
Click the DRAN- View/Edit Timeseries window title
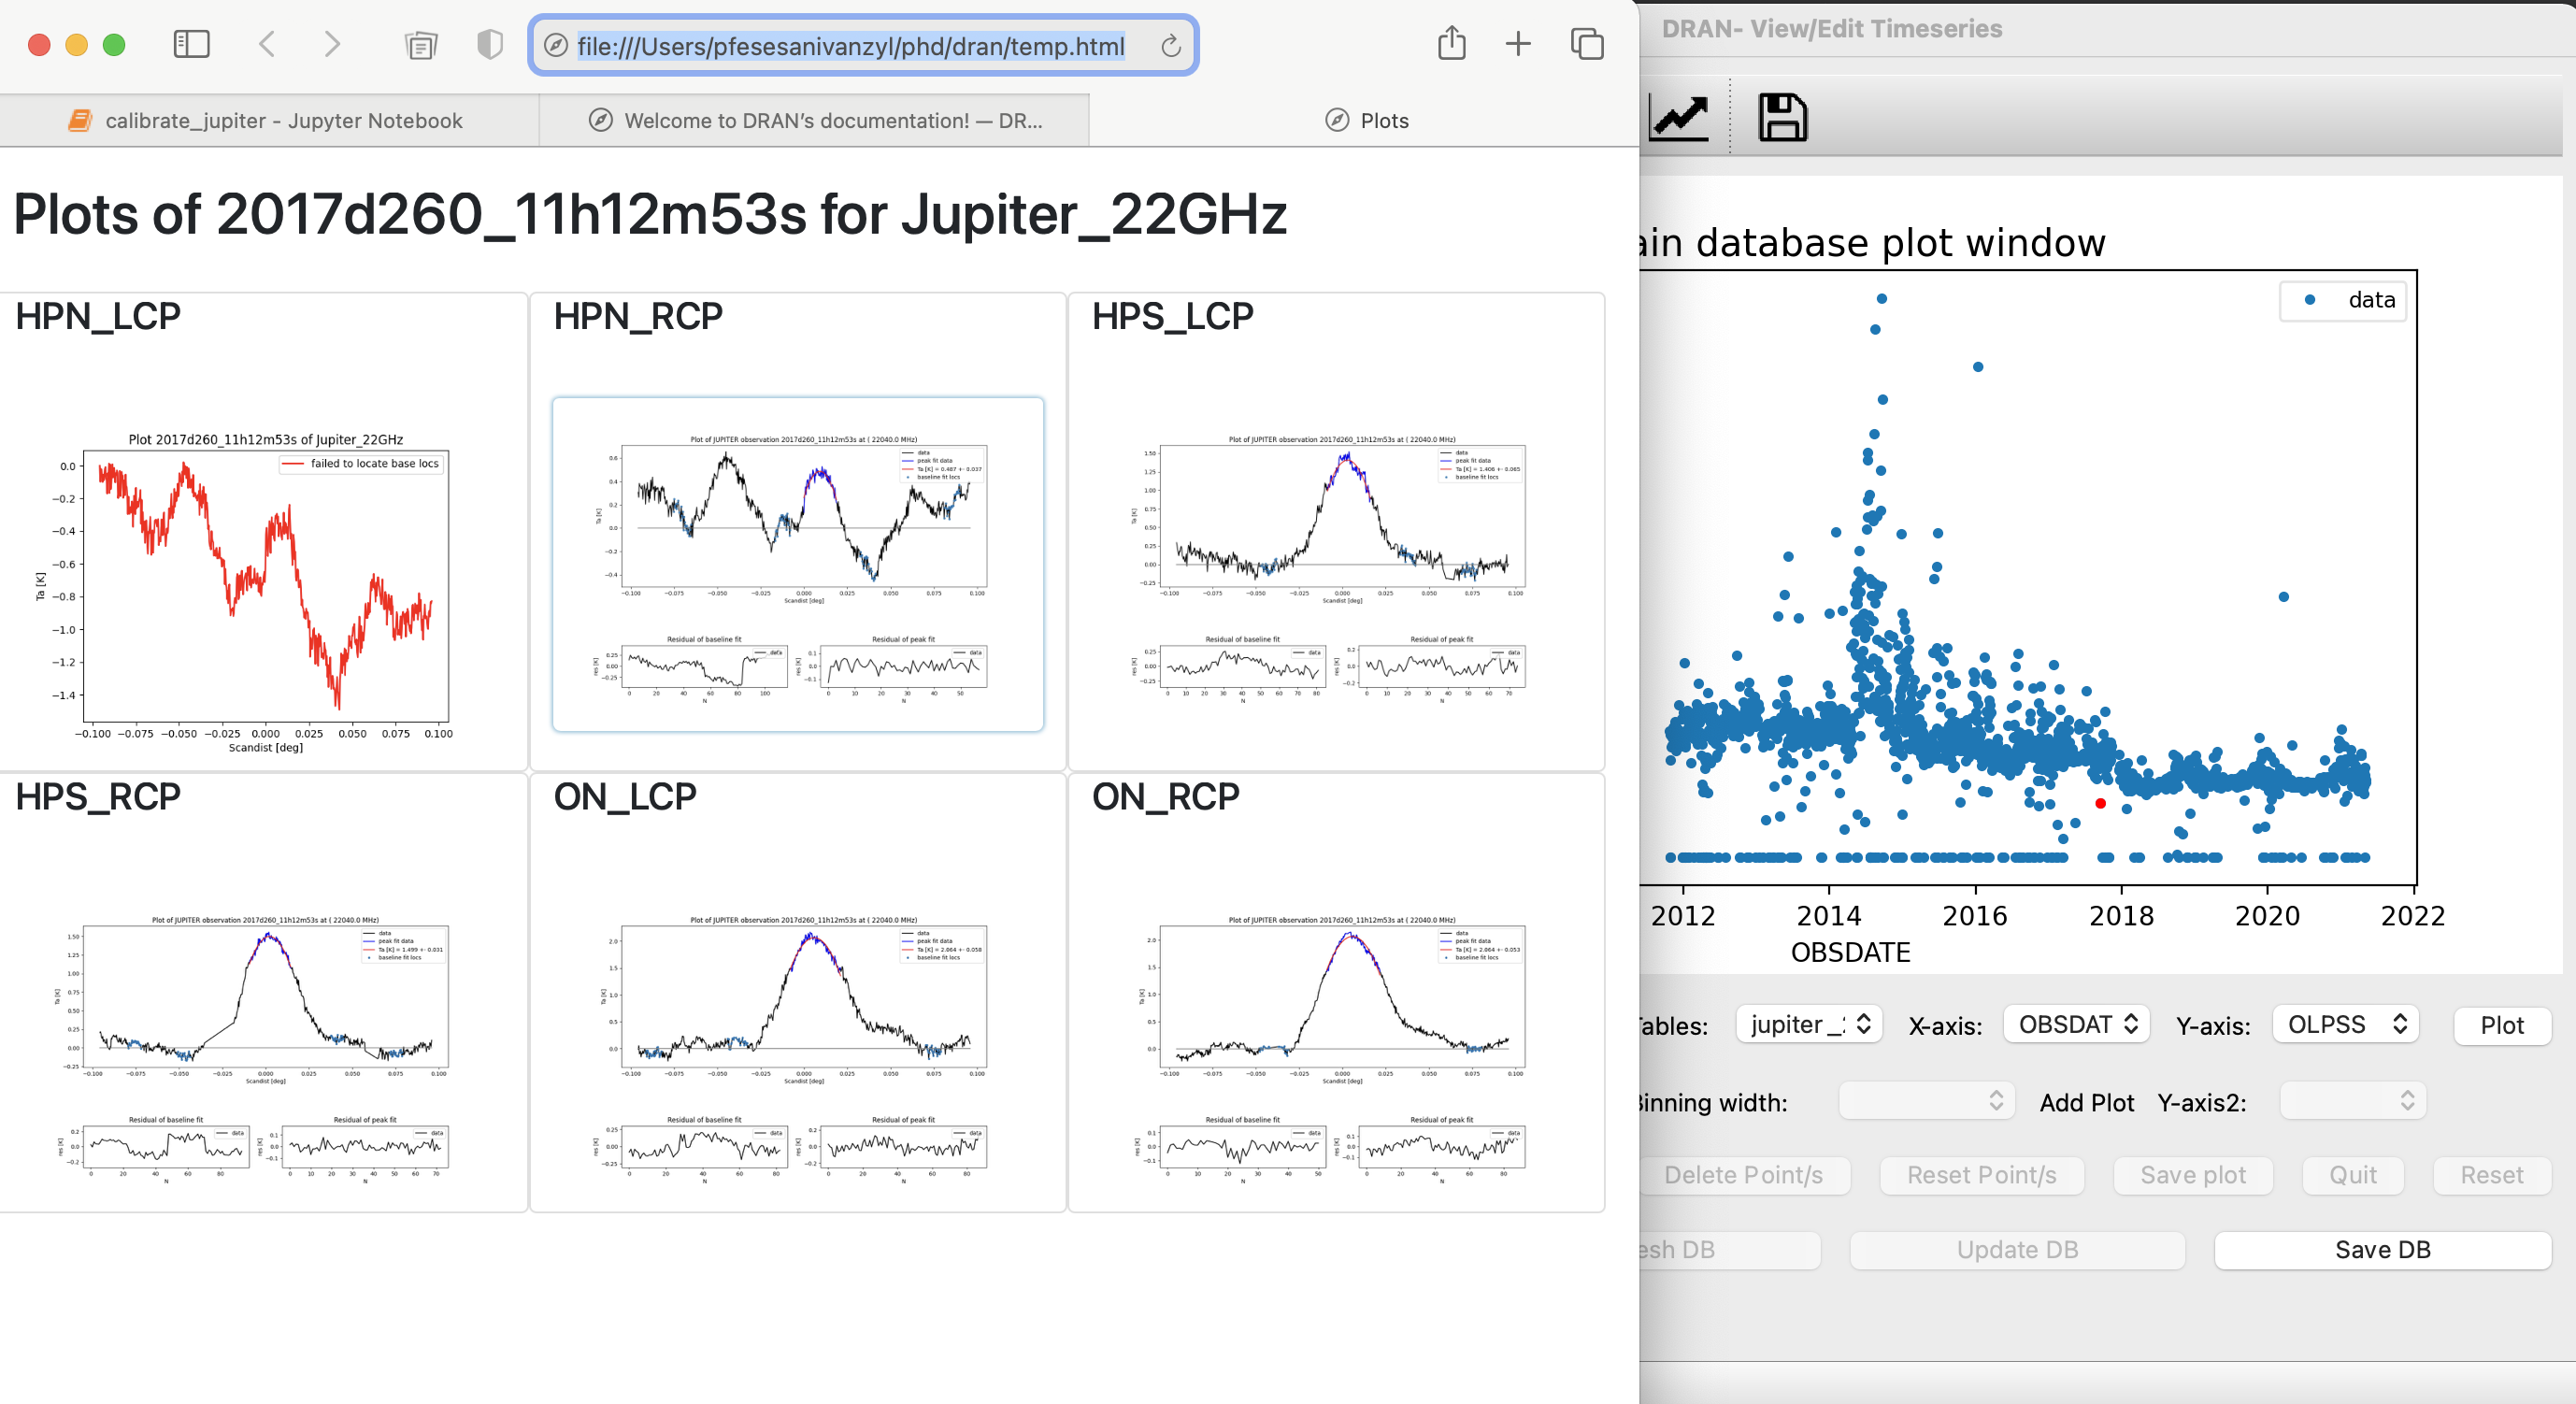1832,29
